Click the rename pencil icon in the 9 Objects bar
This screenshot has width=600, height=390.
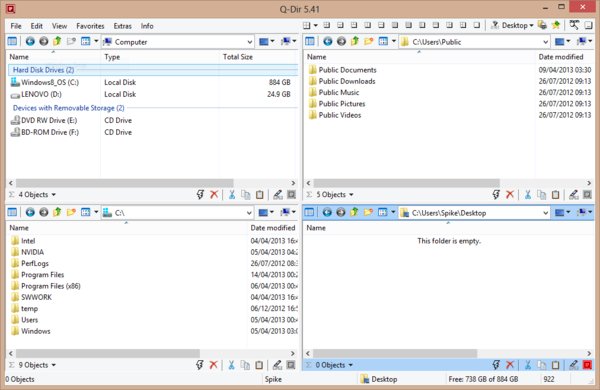pyautogui.click(x=277, y=365)
